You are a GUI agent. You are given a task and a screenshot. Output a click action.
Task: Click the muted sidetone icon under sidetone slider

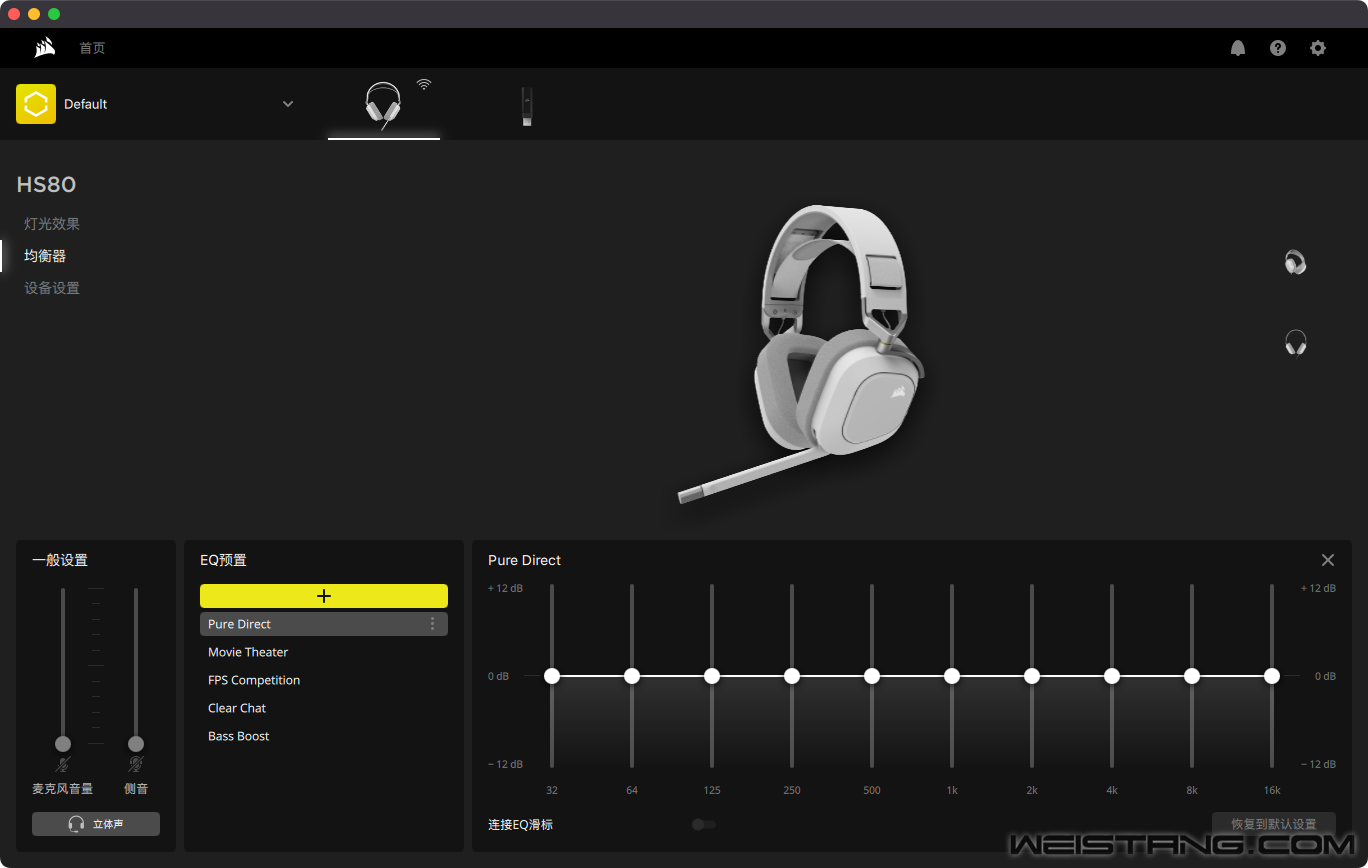click(x=136, y=765)
